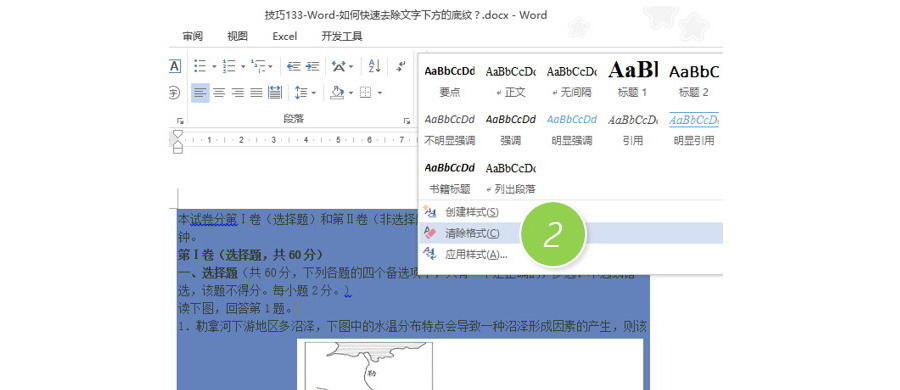Expand Asian layout dropdown arrow
Image resolution: width=900 pixels, height=390 pixels.
click(351, 67)
